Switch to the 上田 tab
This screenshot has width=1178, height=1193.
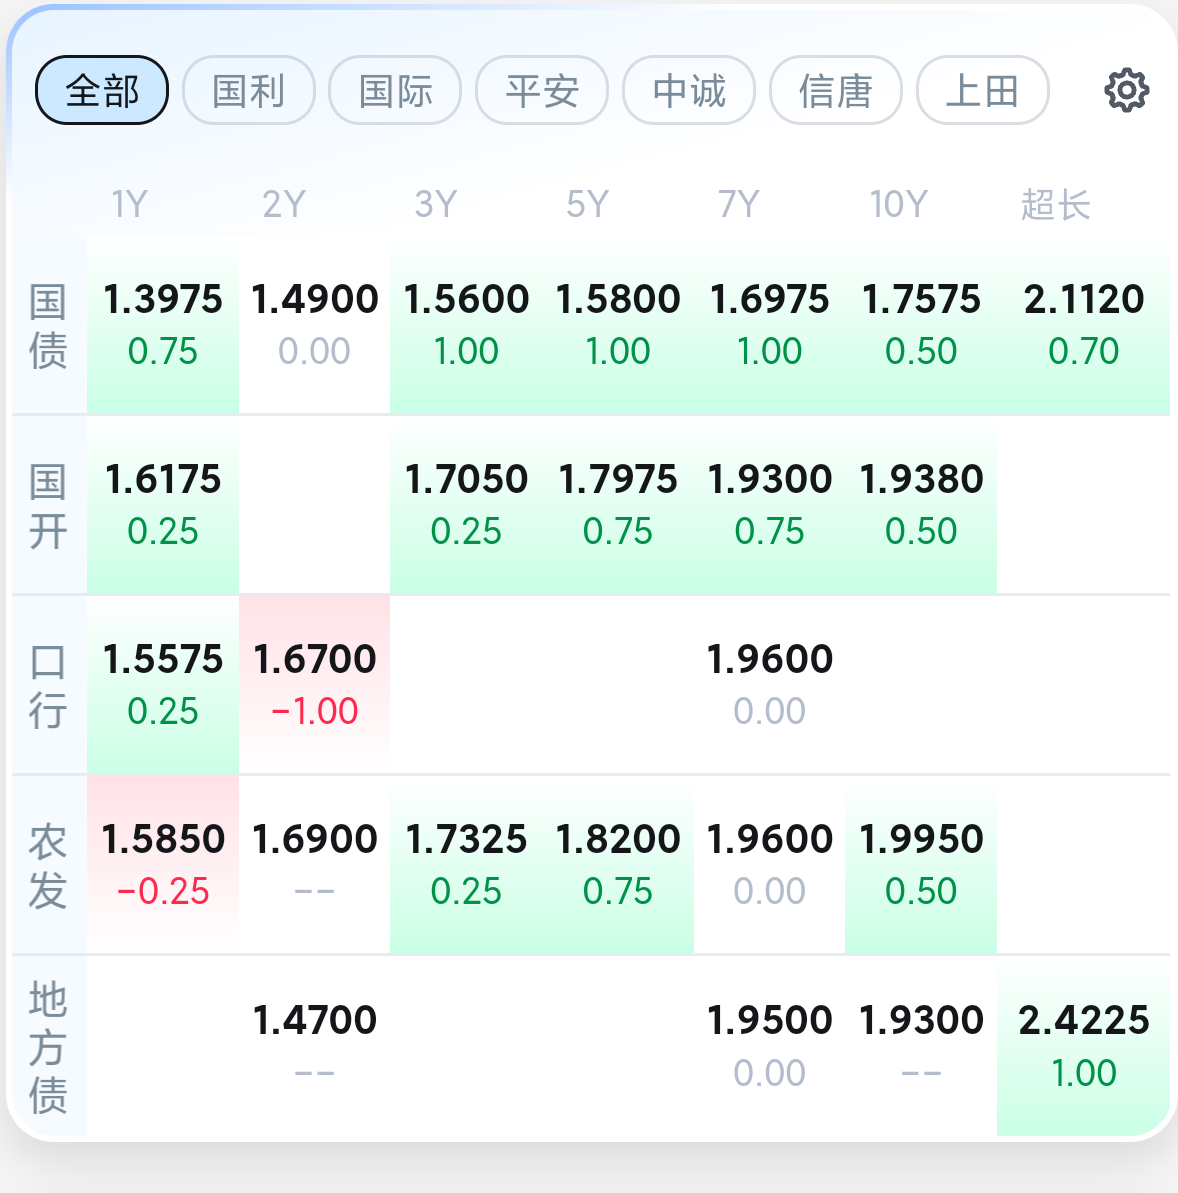coord(982,91)
